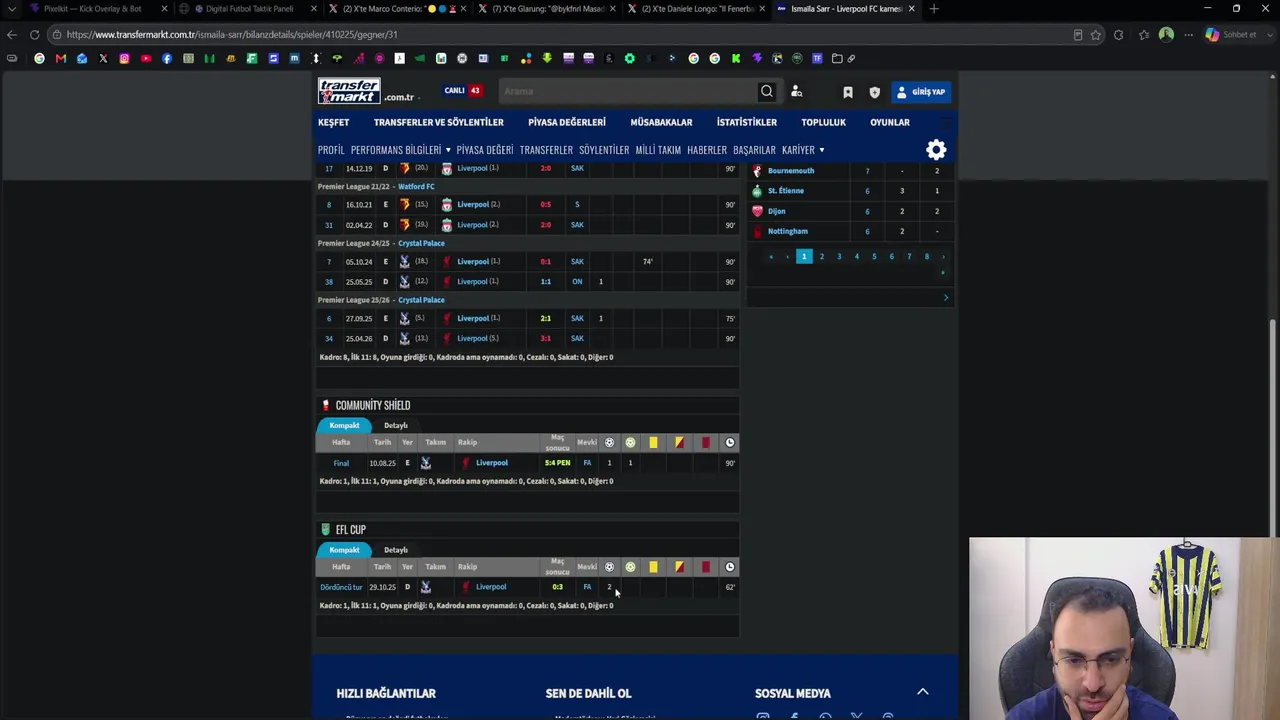
Task: Open a new browser tab
Action: [934, 9]
